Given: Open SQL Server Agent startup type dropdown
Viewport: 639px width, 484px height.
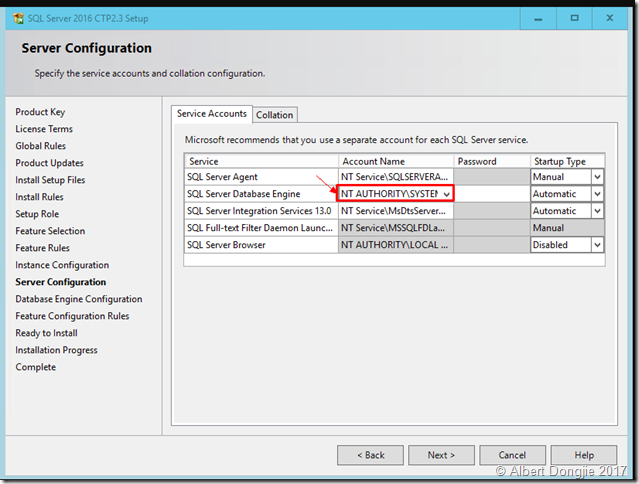Looking at the screenshot, I should 597,177.
